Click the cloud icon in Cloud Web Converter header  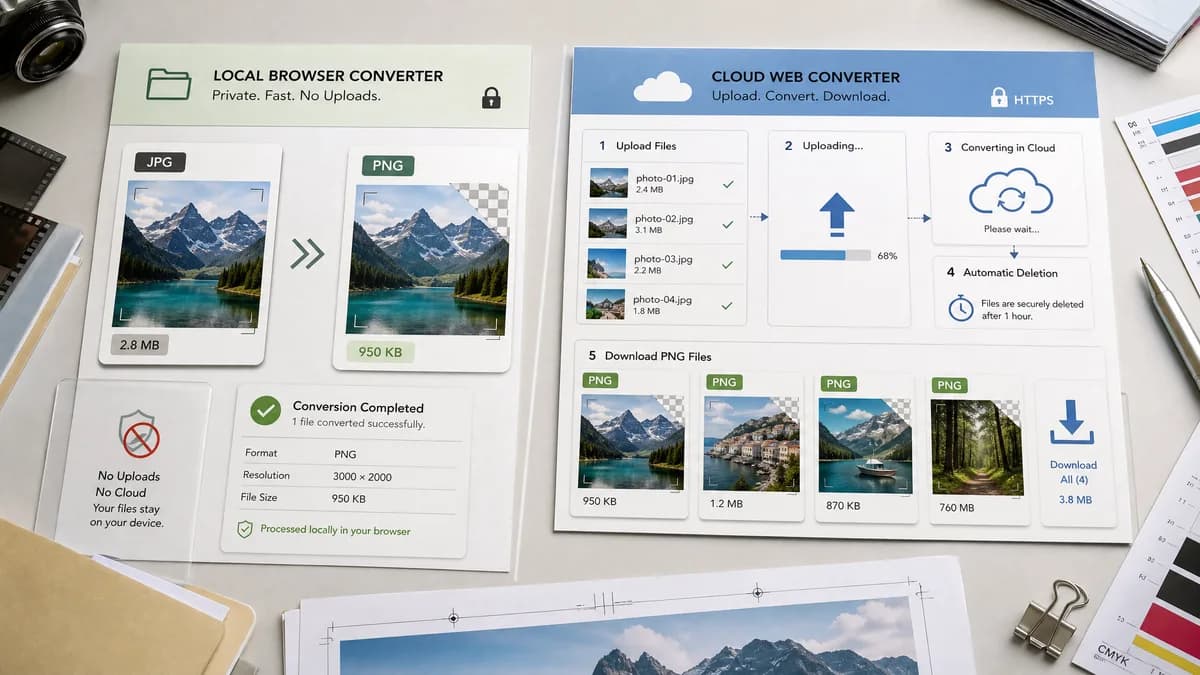coord(662,87)
